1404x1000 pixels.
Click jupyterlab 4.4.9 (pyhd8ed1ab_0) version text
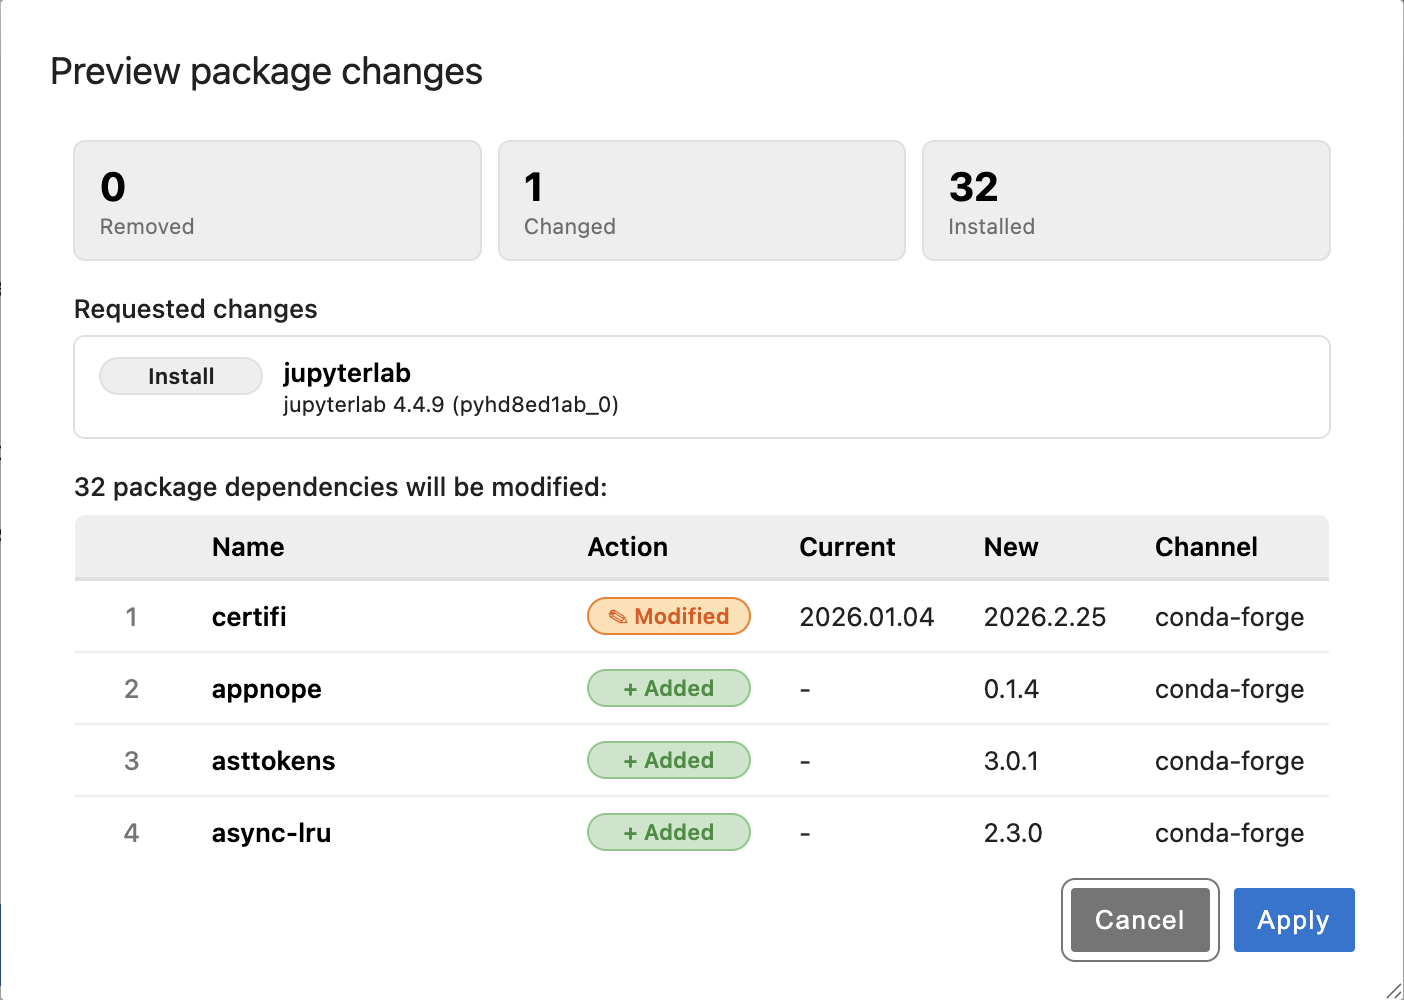[x=451, y=405]
